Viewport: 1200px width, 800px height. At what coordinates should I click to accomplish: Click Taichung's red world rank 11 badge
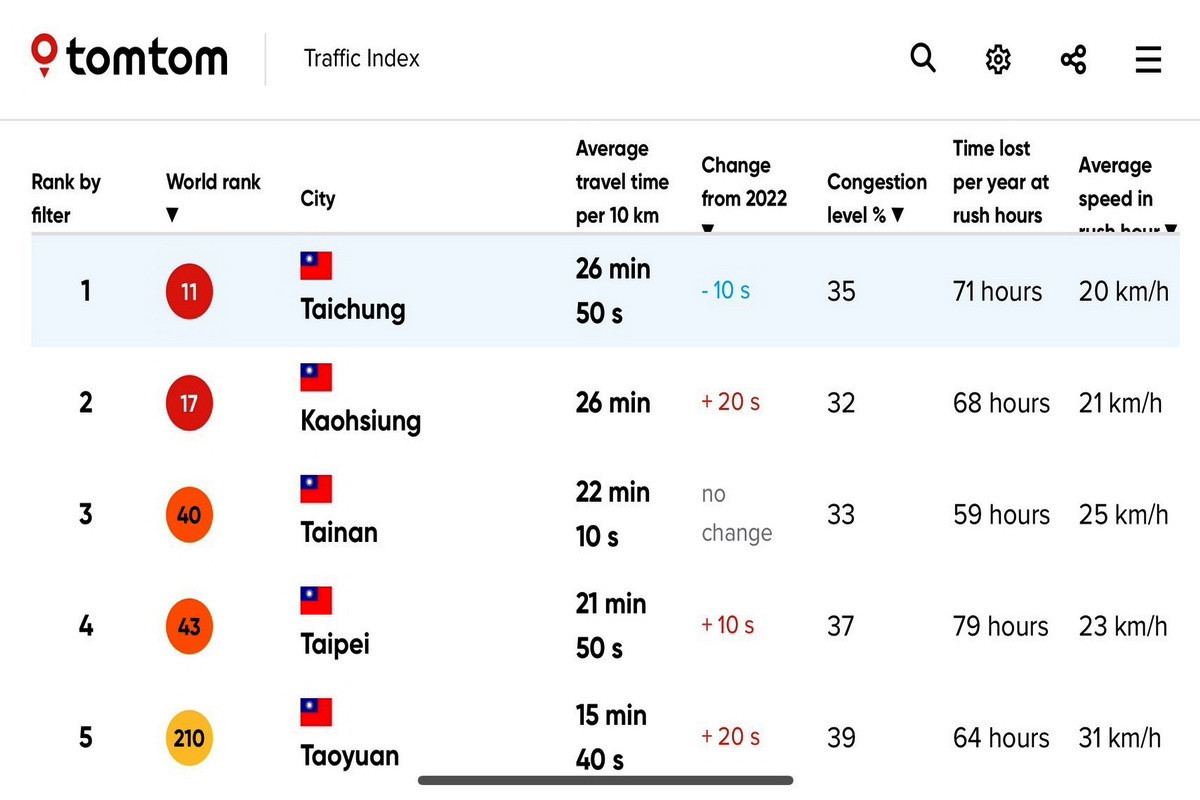[x=189, y=292]
